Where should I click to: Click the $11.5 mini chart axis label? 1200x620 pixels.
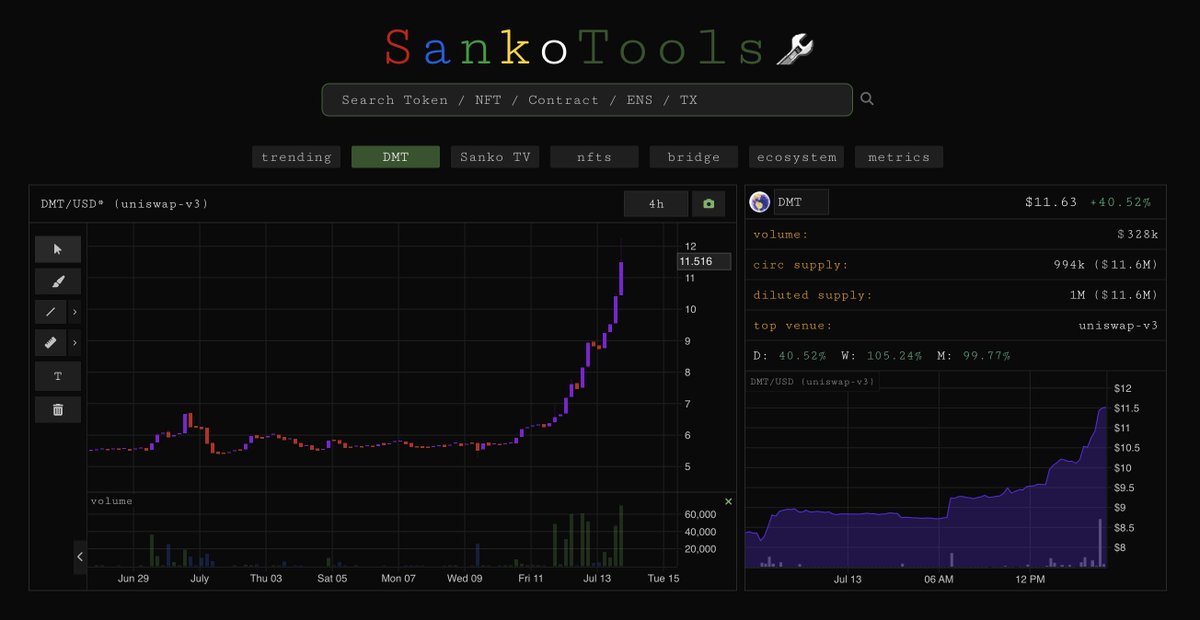click(x=1126, y=408)
